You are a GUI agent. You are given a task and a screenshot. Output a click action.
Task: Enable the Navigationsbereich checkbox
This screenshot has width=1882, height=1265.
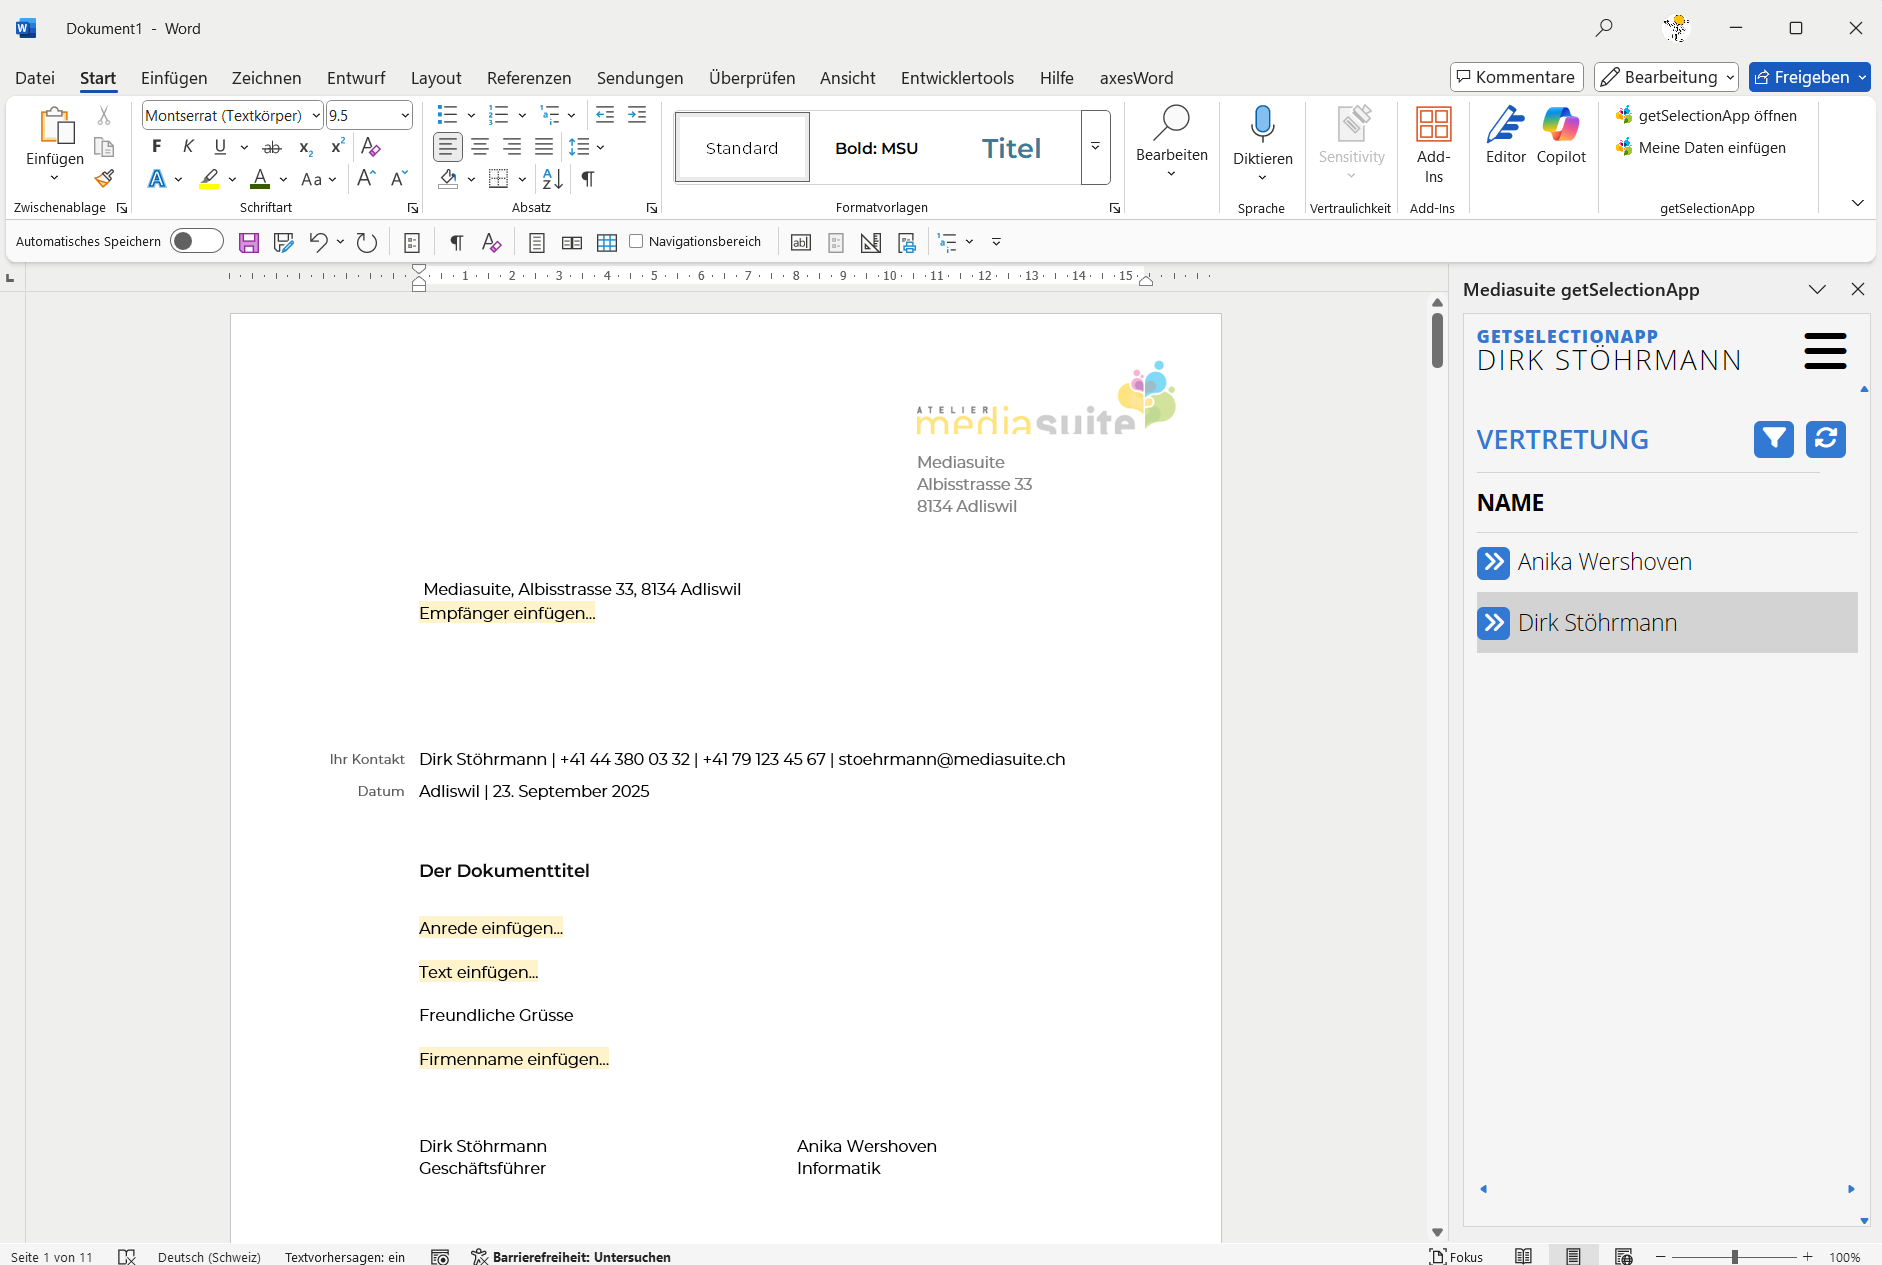(x=636, y=241)
